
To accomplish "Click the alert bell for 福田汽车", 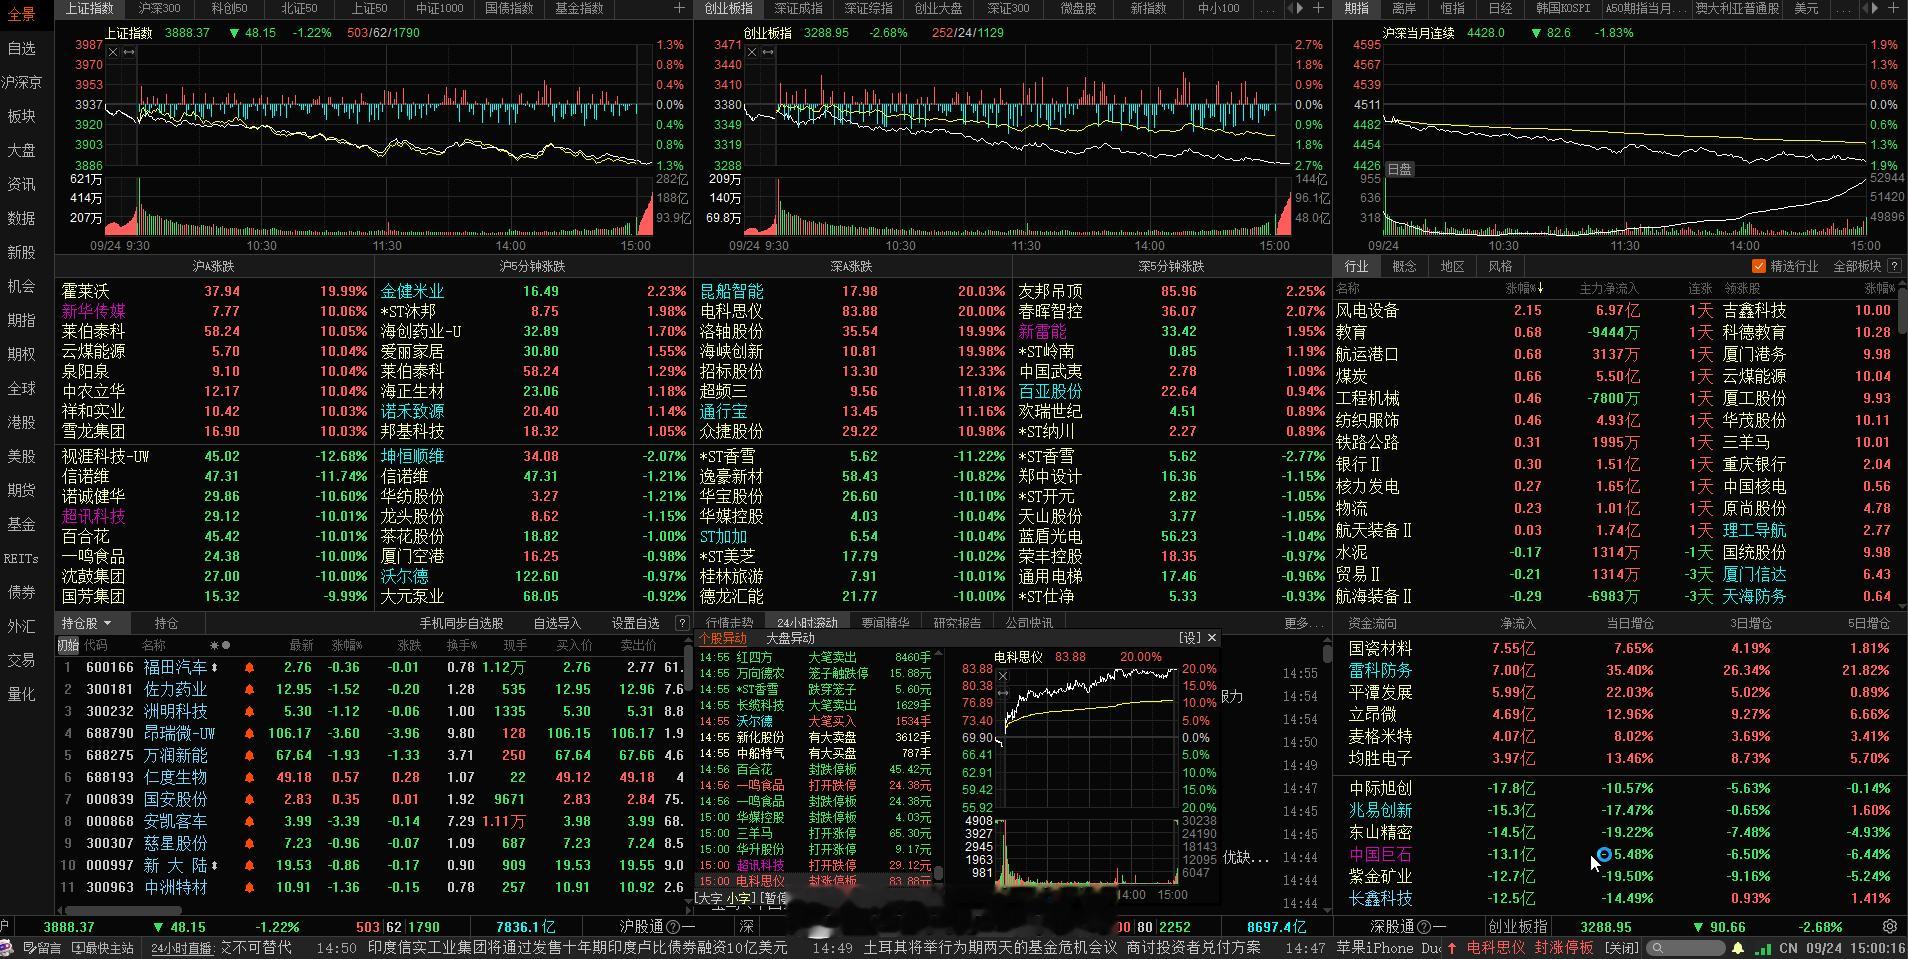I will tap(248, 667).
